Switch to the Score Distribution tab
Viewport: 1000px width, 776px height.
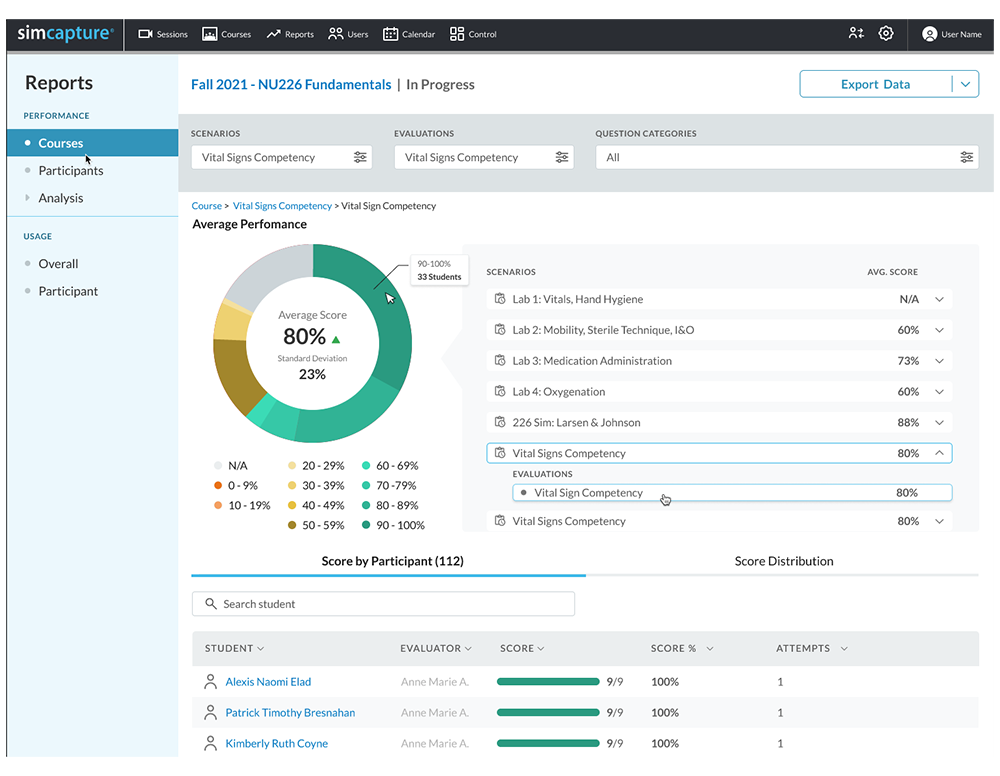pos(784,561)
